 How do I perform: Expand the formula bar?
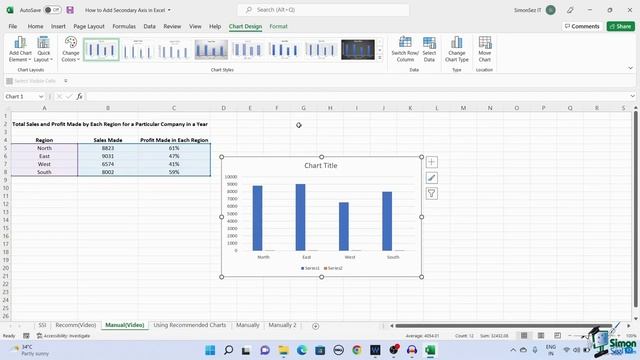pos(632,96)
